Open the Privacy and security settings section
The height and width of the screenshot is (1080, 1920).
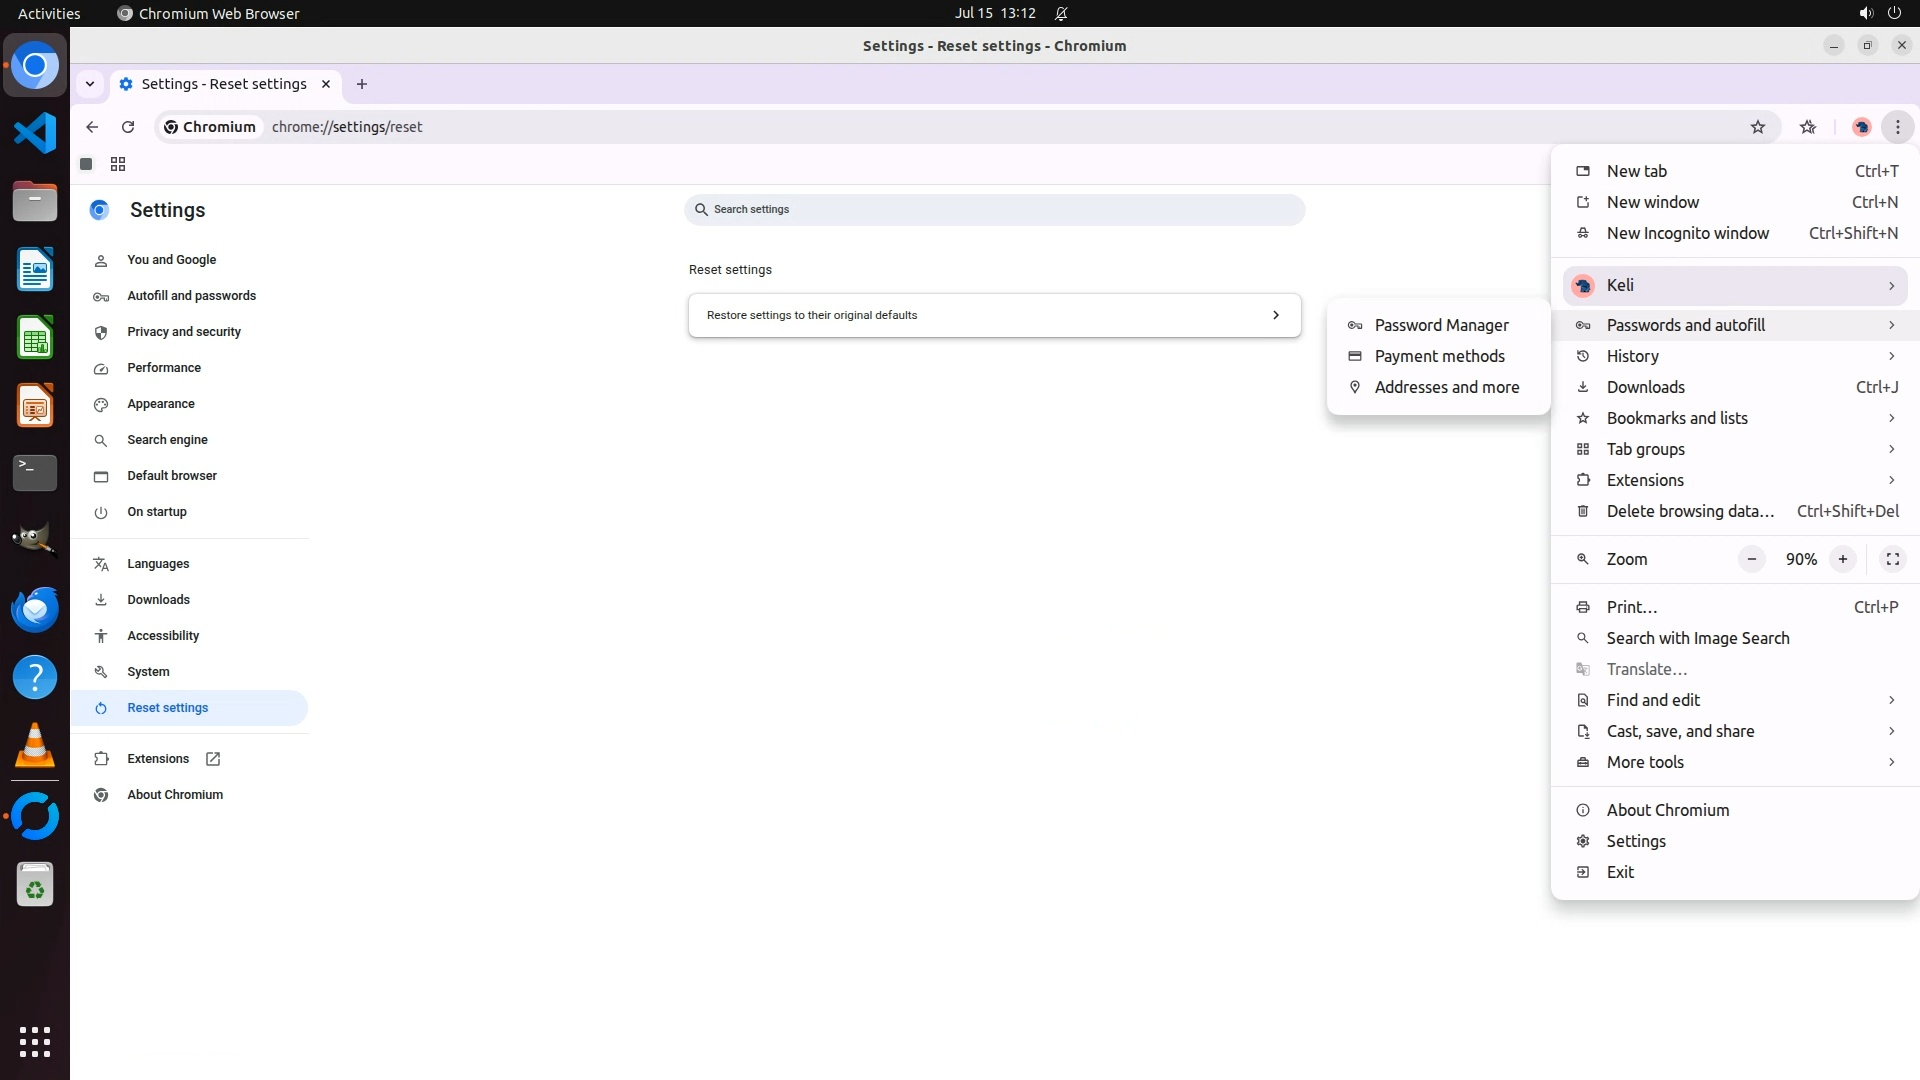coord(184,332)
